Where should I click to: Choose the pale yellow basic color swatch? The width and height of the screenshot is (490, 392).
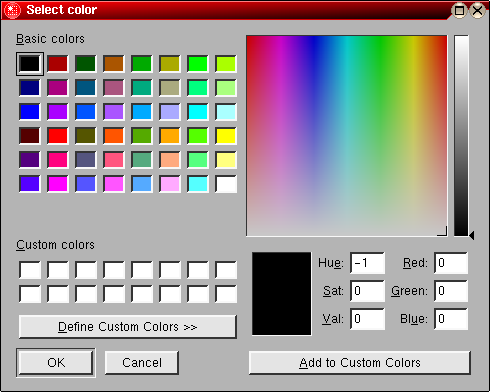(226, 159)
